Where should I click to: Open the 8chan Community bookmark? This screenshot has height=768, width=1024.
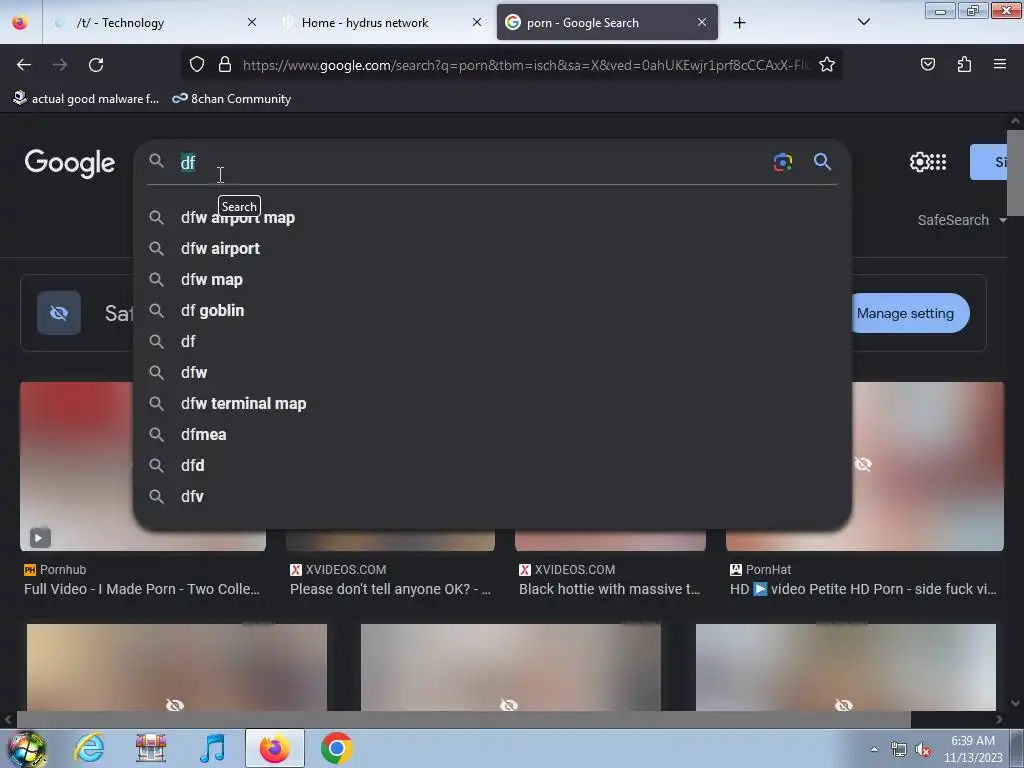coord(232,99)
